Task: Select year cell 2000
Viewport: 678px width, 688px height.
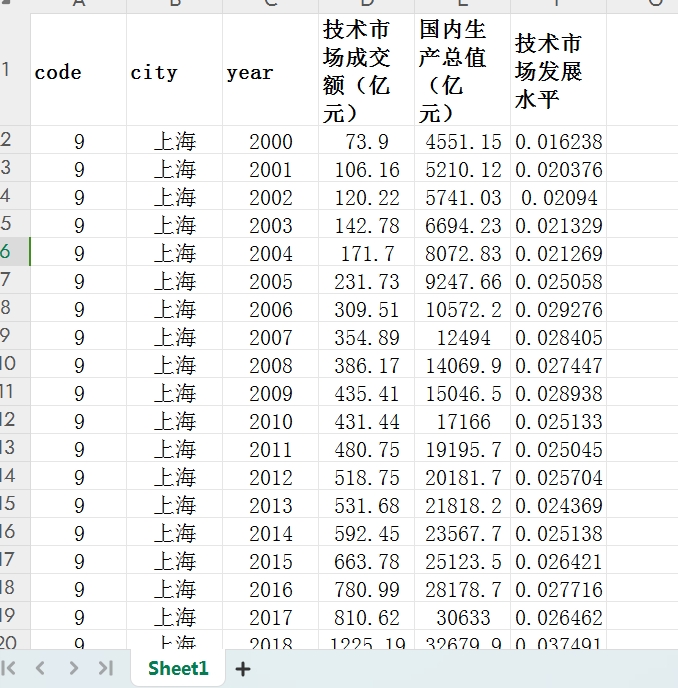Action: point(270,141)
